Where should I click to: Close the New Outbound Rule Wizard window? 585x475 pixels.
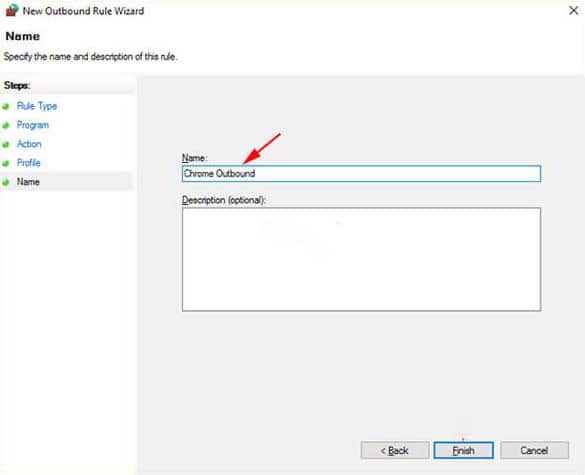point(573,10)
